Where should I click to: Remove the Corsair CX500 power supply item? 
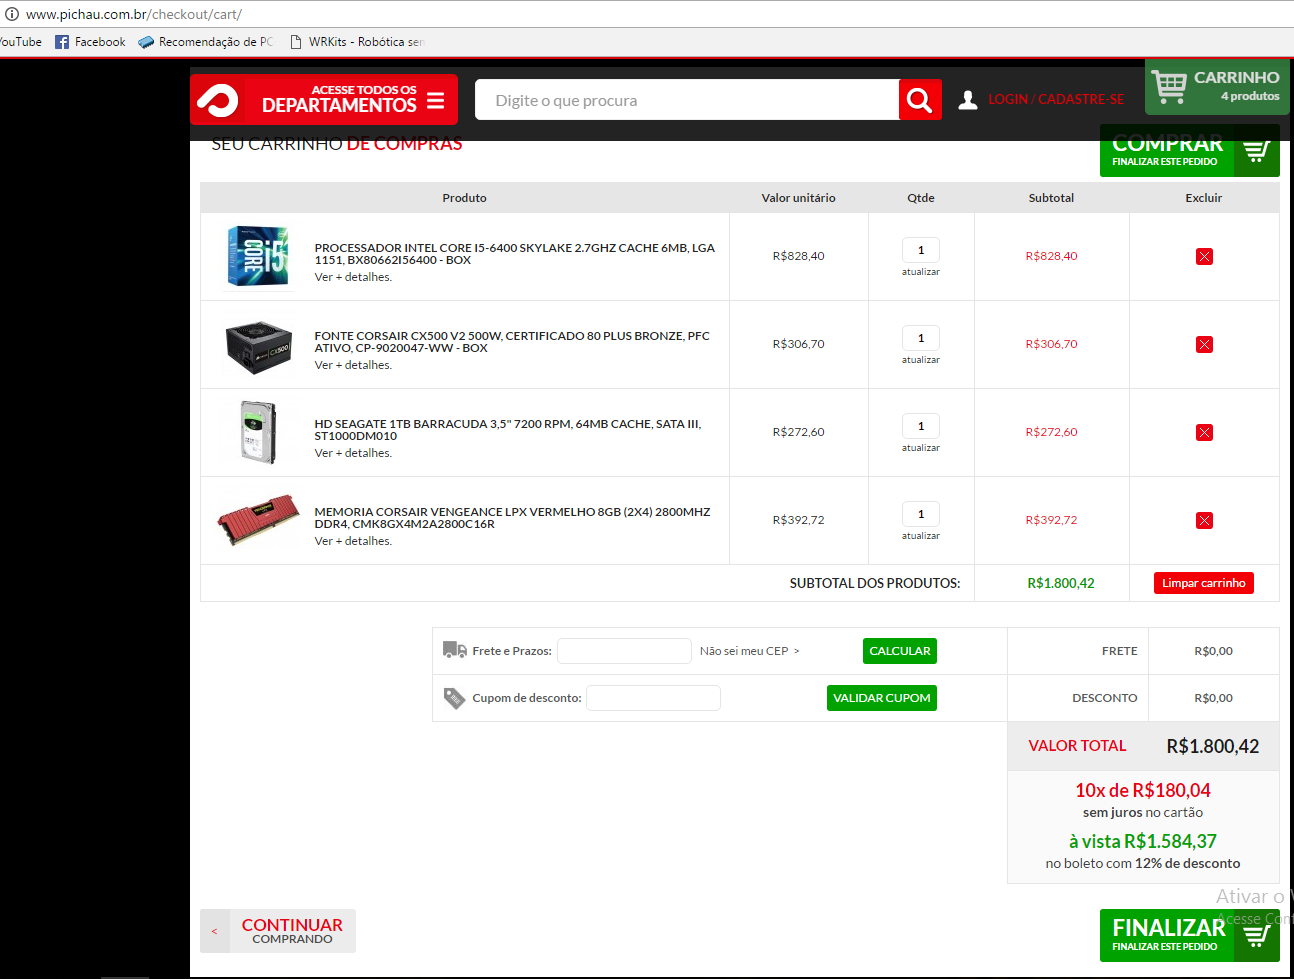1204,345
